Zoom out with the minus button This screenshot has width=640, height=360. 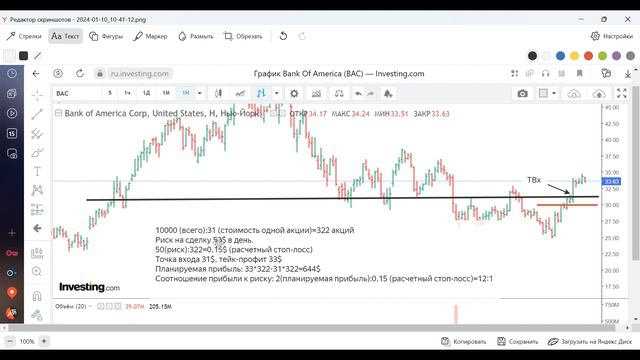(x=10, y=341)
